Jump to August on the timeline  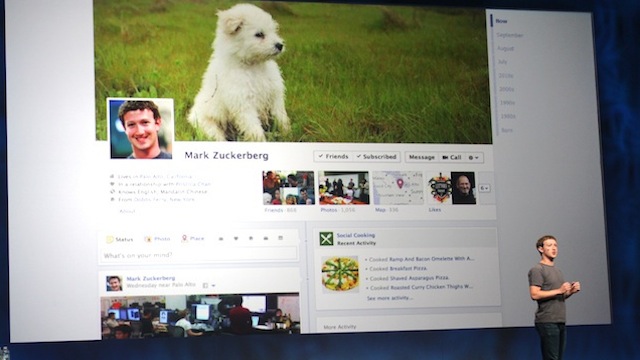coord(505,49)
